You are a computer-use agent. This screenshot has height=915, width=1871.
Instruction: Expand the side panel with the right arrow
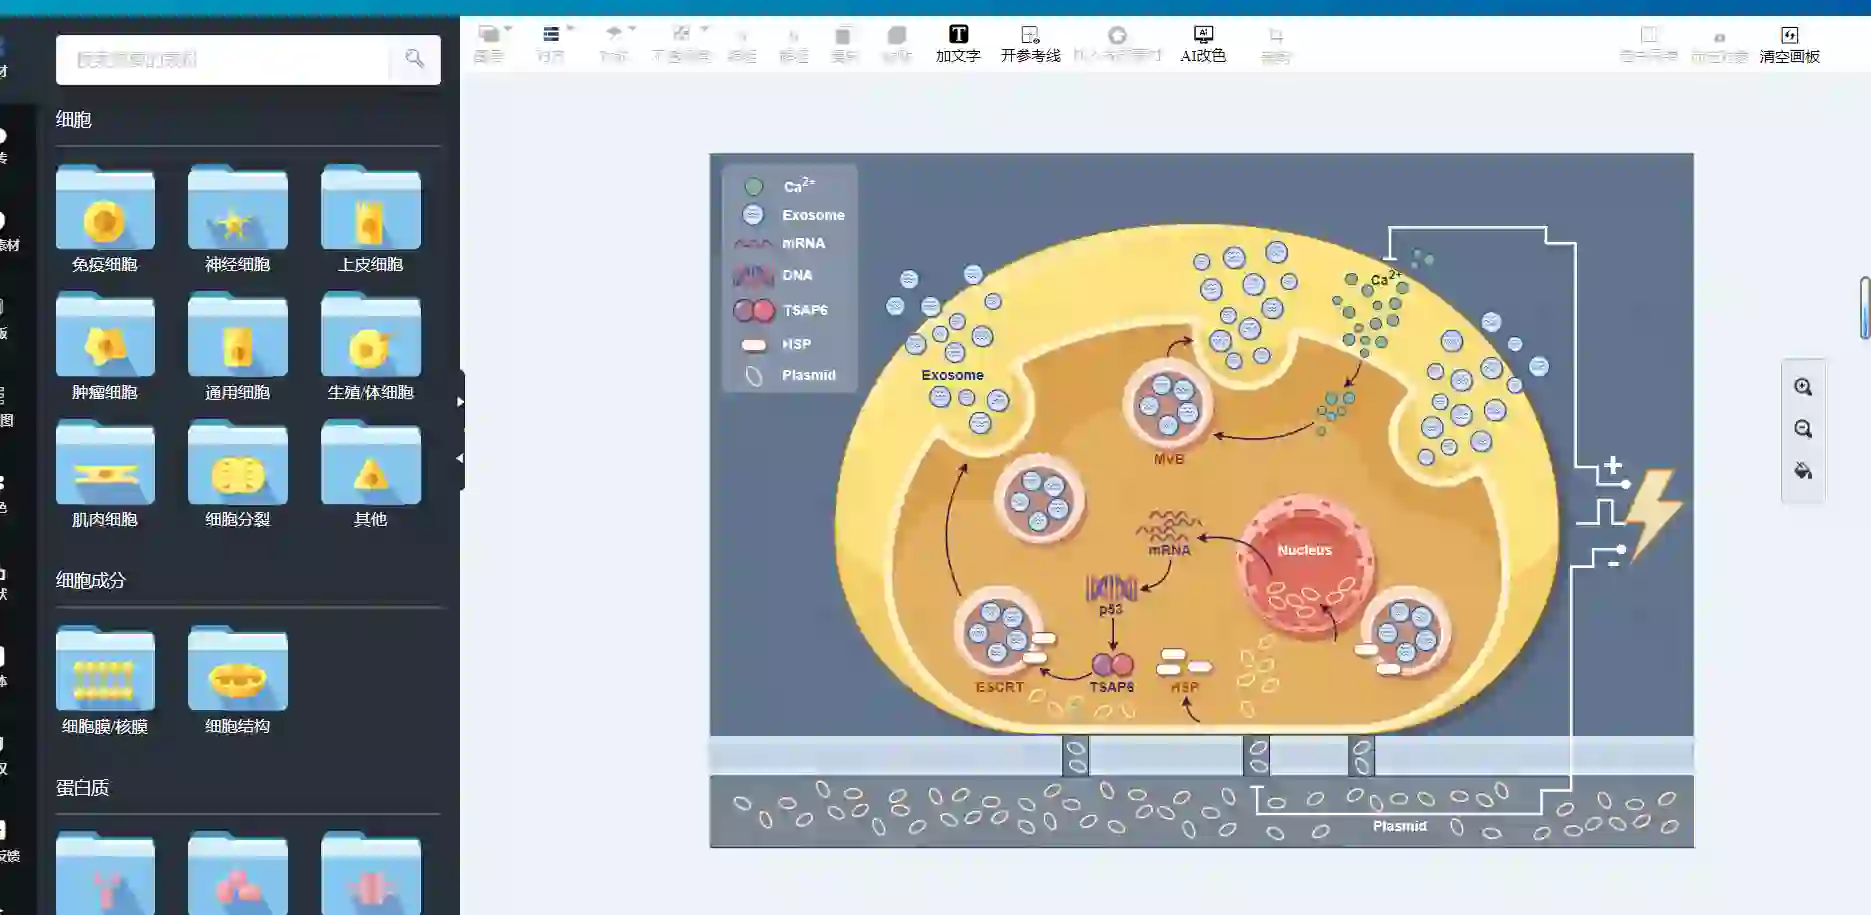click(460, 402)
